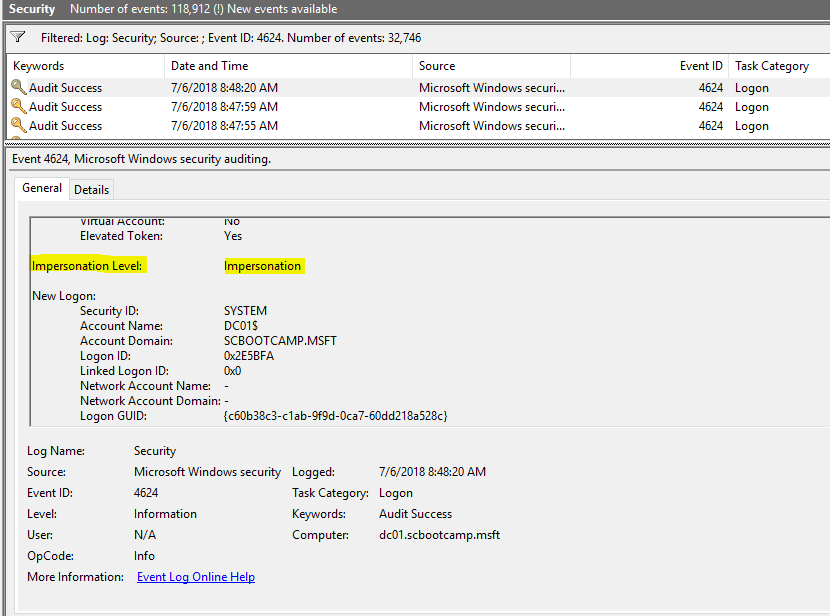
Task: Click the Account Domain value SCBOOTCAMP.MSFT
Action: pos(280,341)
